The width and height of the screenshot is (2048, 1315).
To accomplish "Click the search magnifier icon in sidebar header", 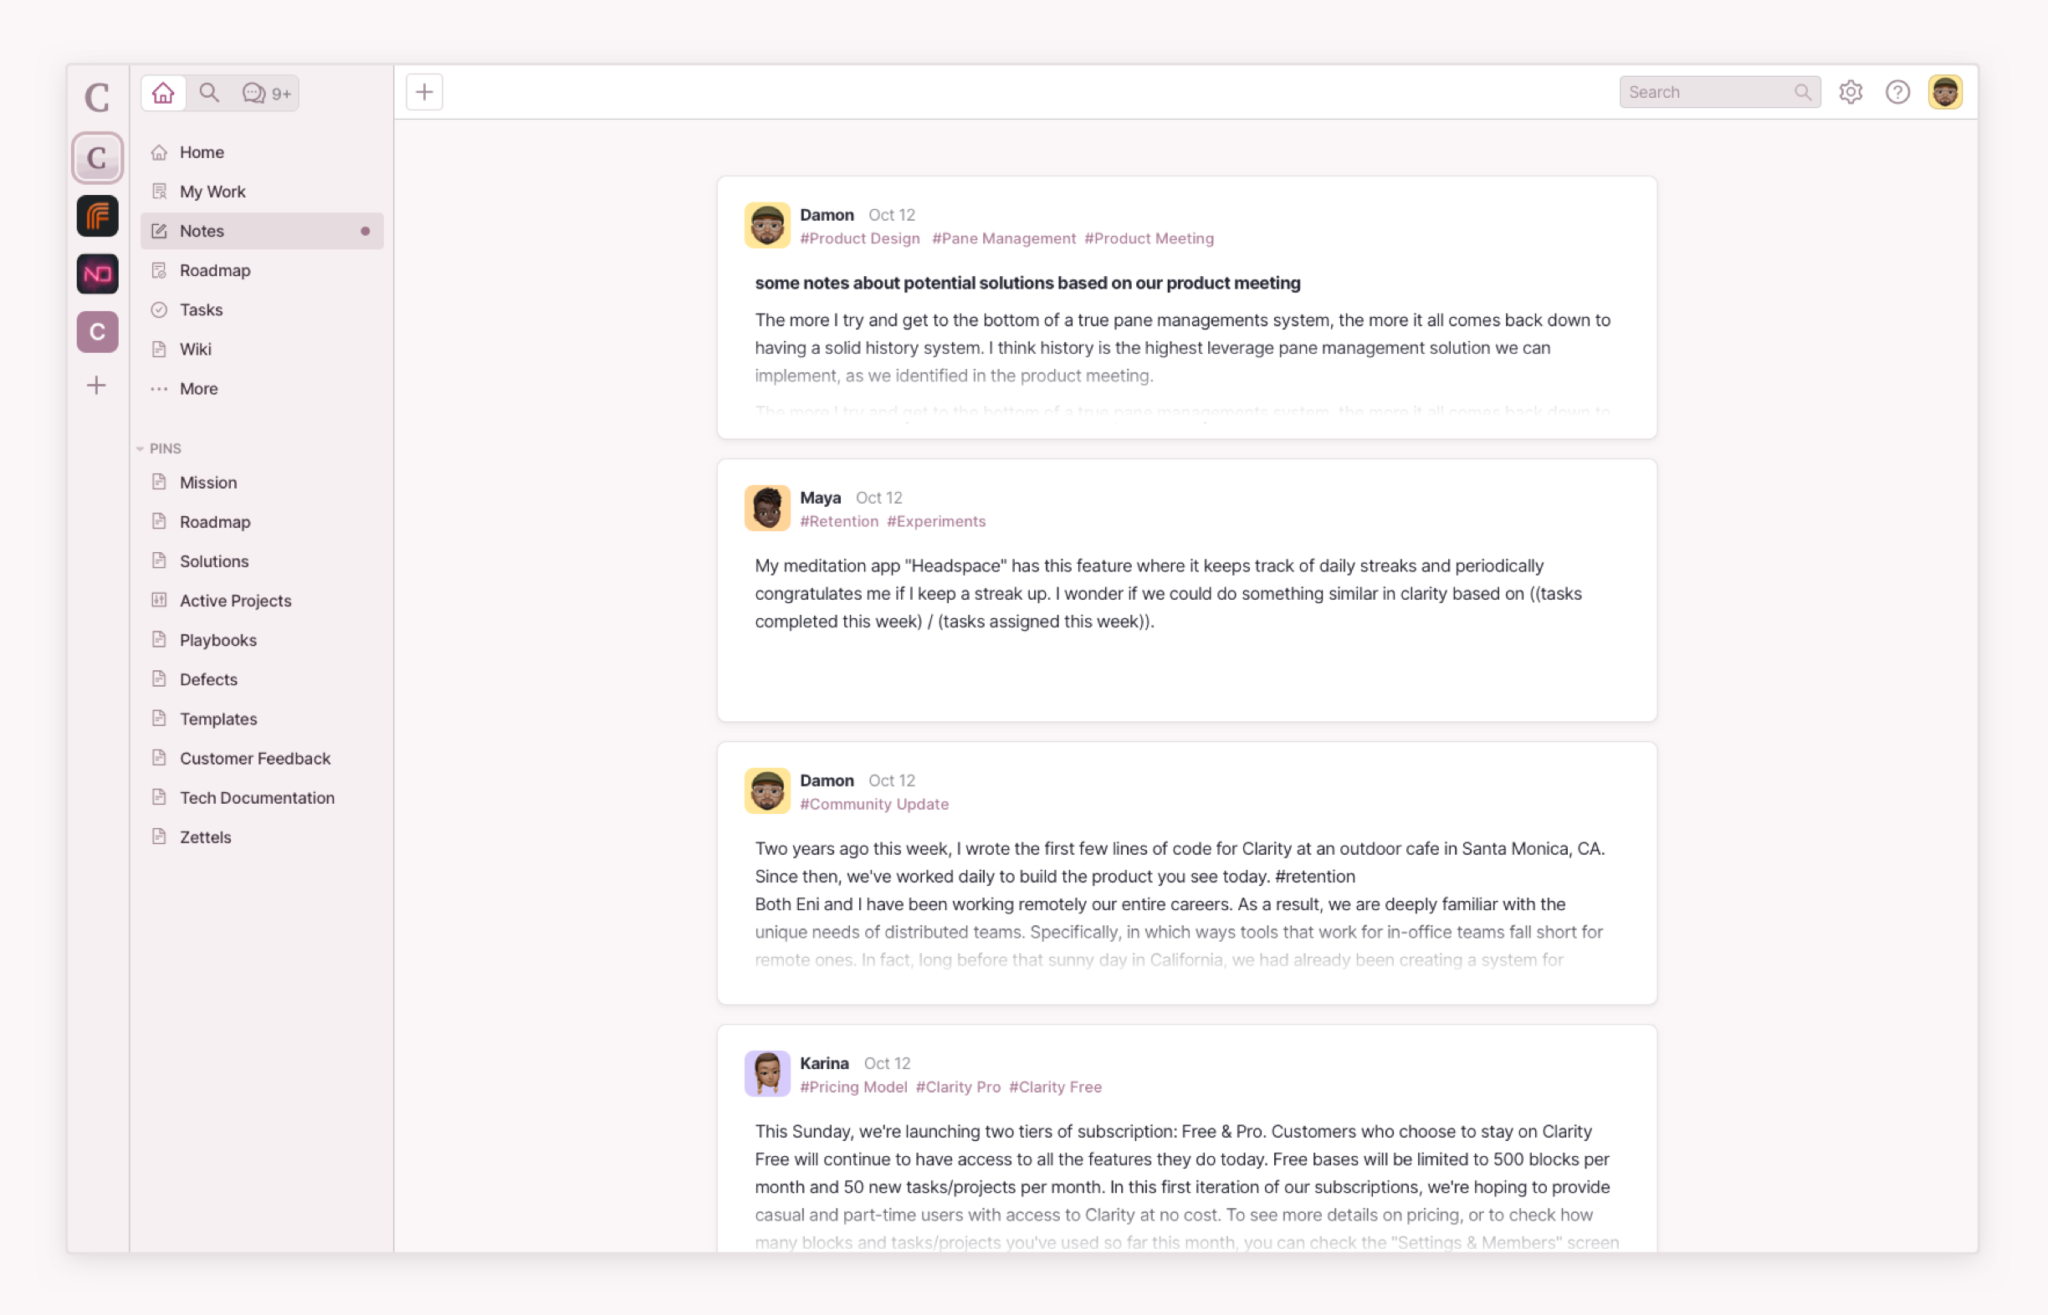I will click(209, 92).
